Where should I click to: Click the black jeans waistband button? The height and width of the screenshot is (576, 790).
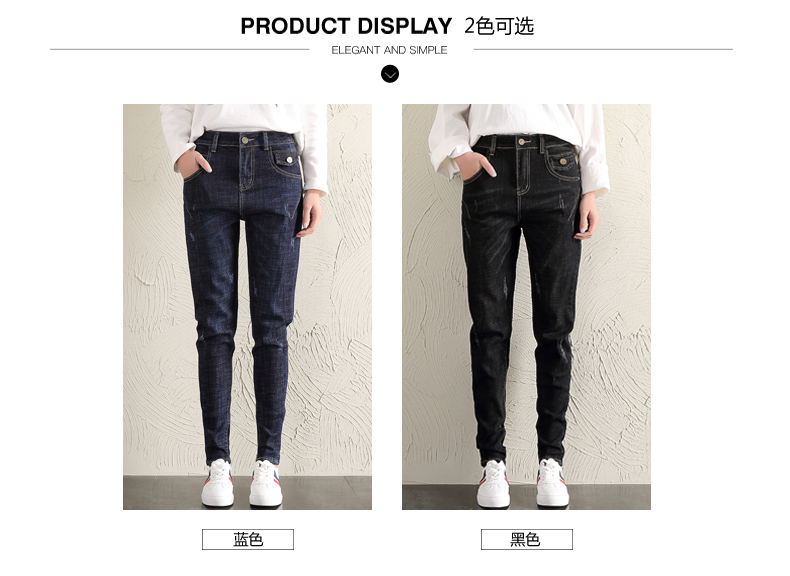522,142
